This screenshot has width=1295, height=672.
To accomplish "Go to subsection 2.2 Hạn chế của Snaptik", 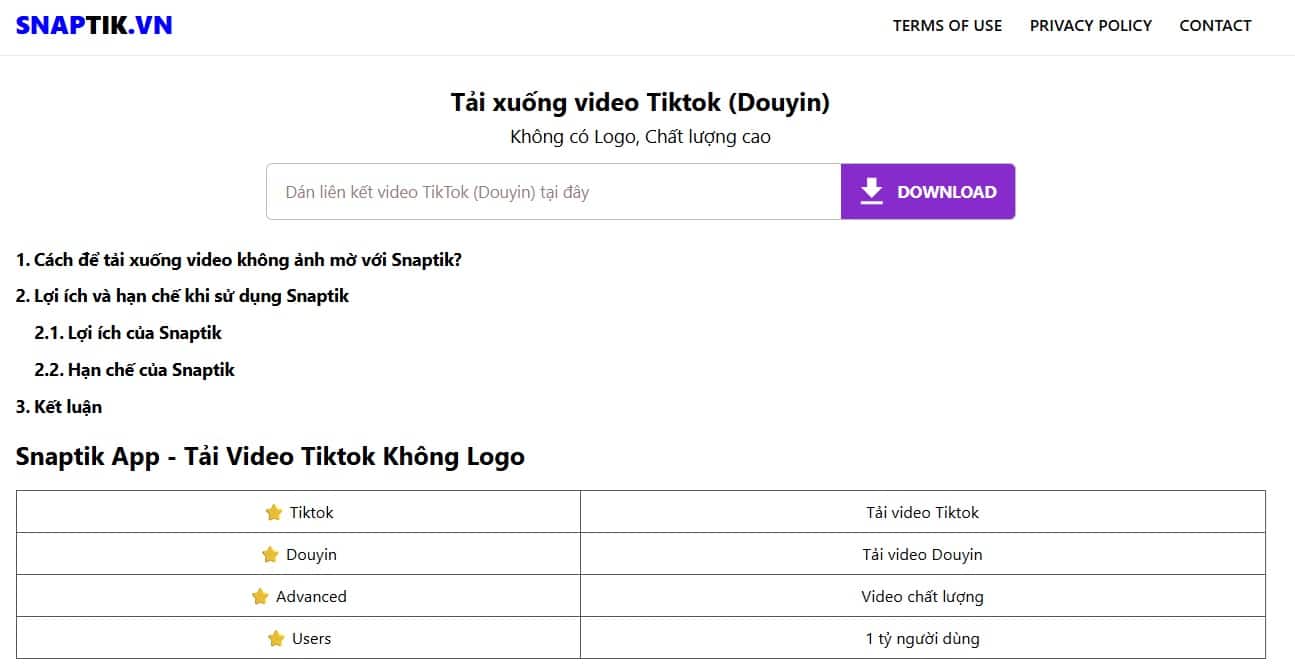I will click(x=134, y=370).
